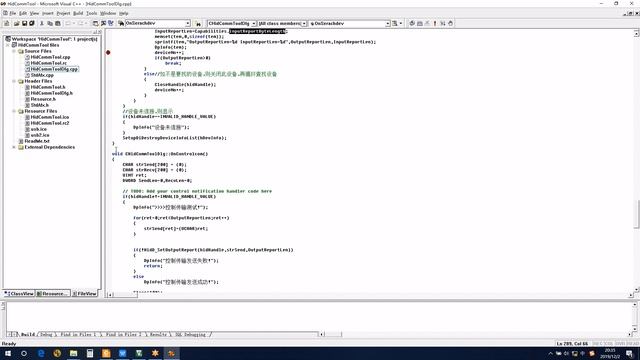Select Workspace 'HidCommTool' root node

click(x=54, y=39)
